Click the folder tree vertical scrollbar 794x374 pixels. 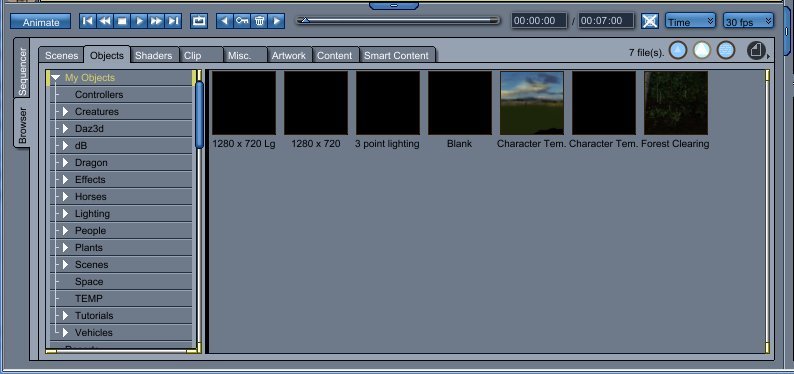coord(200,114)
